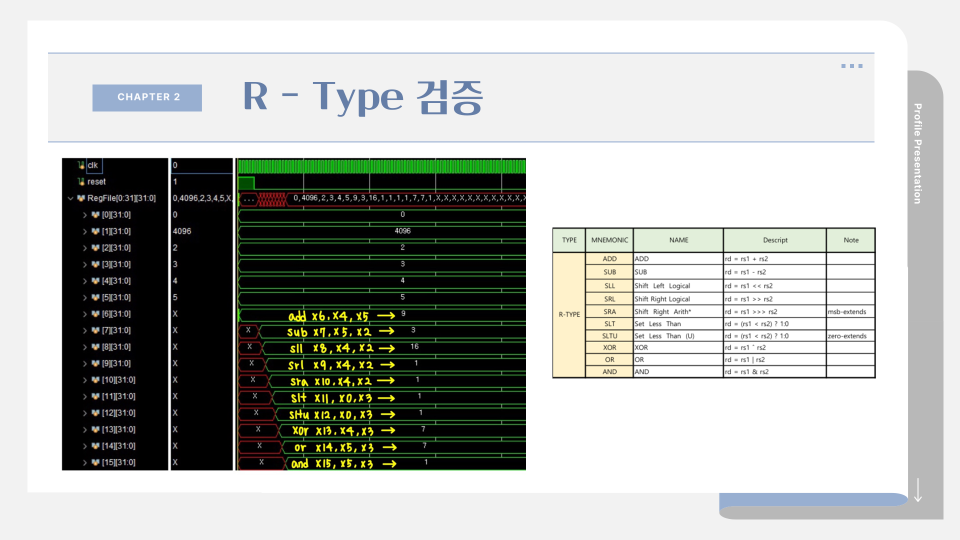The width and height of the screenshot is (960, 540).
Task: Click the bus icon beside [15][31:0]
Action: [96, 463]
